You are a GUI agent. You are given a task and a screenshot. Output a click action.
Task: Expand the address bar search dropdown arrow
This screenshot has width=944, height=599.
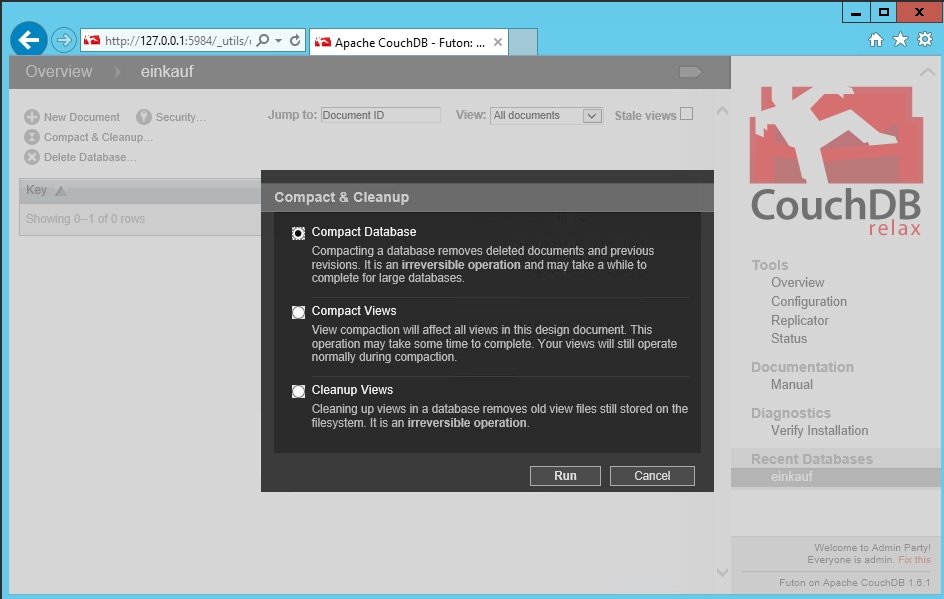pyautogui.click(x=278, y=41)
